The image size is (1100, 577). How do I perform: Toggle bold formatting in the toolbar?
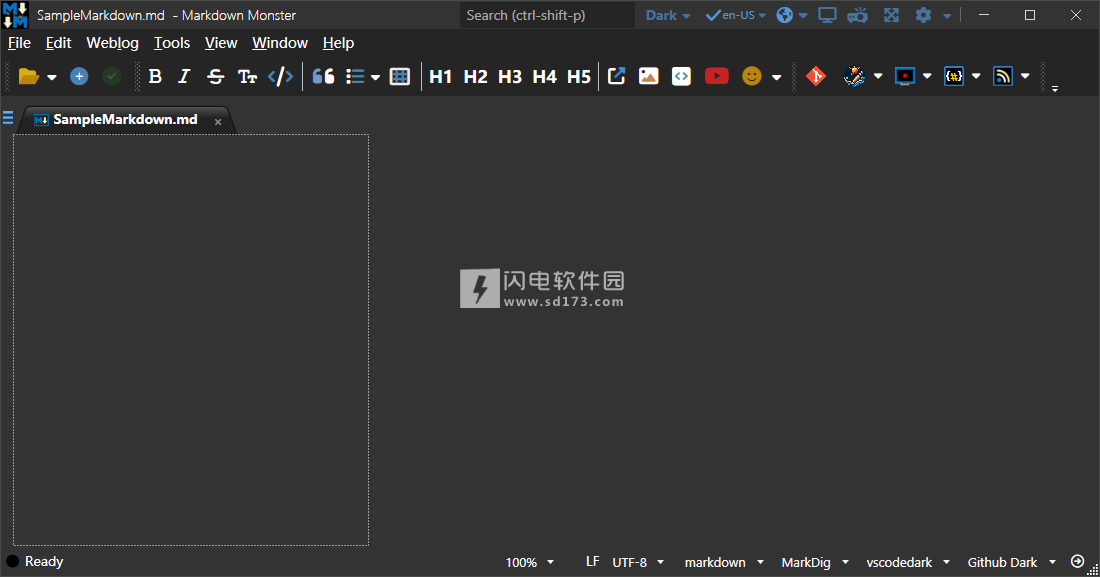155,76
